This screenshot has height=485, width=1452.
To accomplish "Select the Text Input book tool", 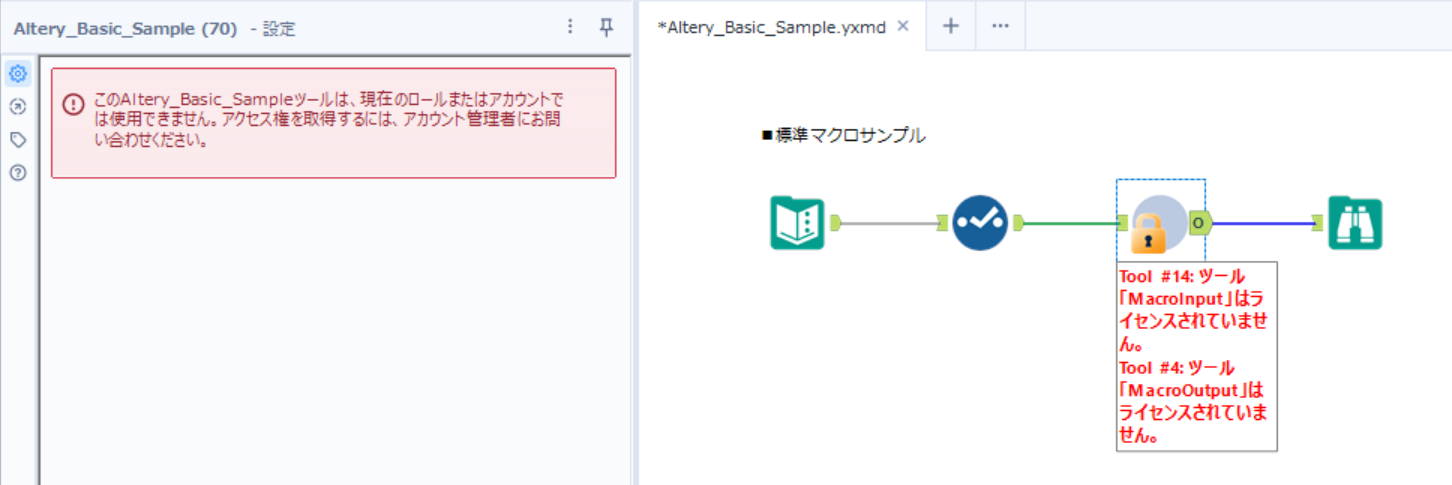I will pos(798,223).
